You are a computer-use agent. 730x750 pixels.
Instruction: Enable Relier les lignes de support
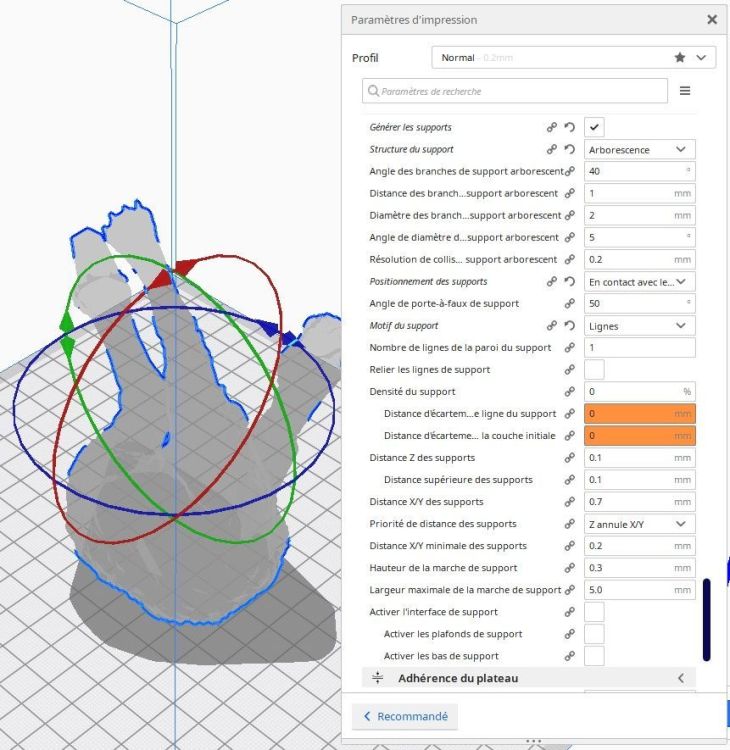click(594, 370)
